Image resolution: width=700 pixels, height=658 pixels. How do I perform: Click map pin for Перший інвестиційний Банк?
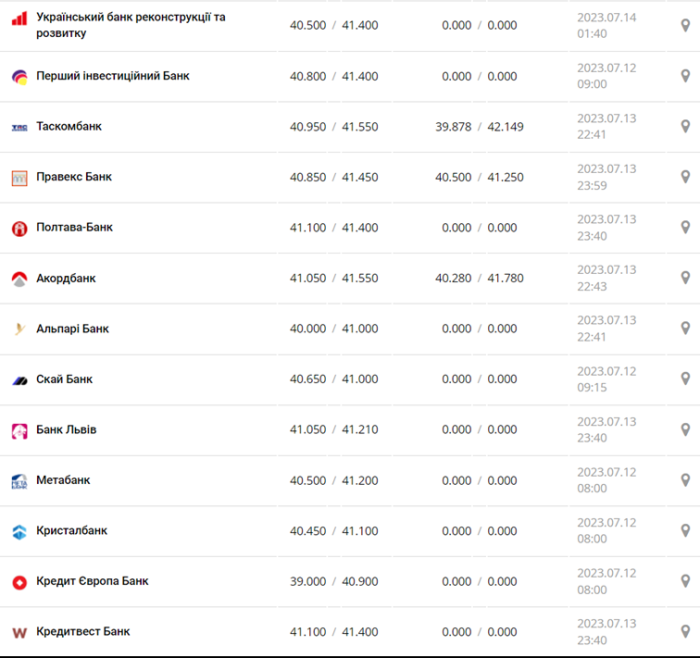tap(685, 76)
